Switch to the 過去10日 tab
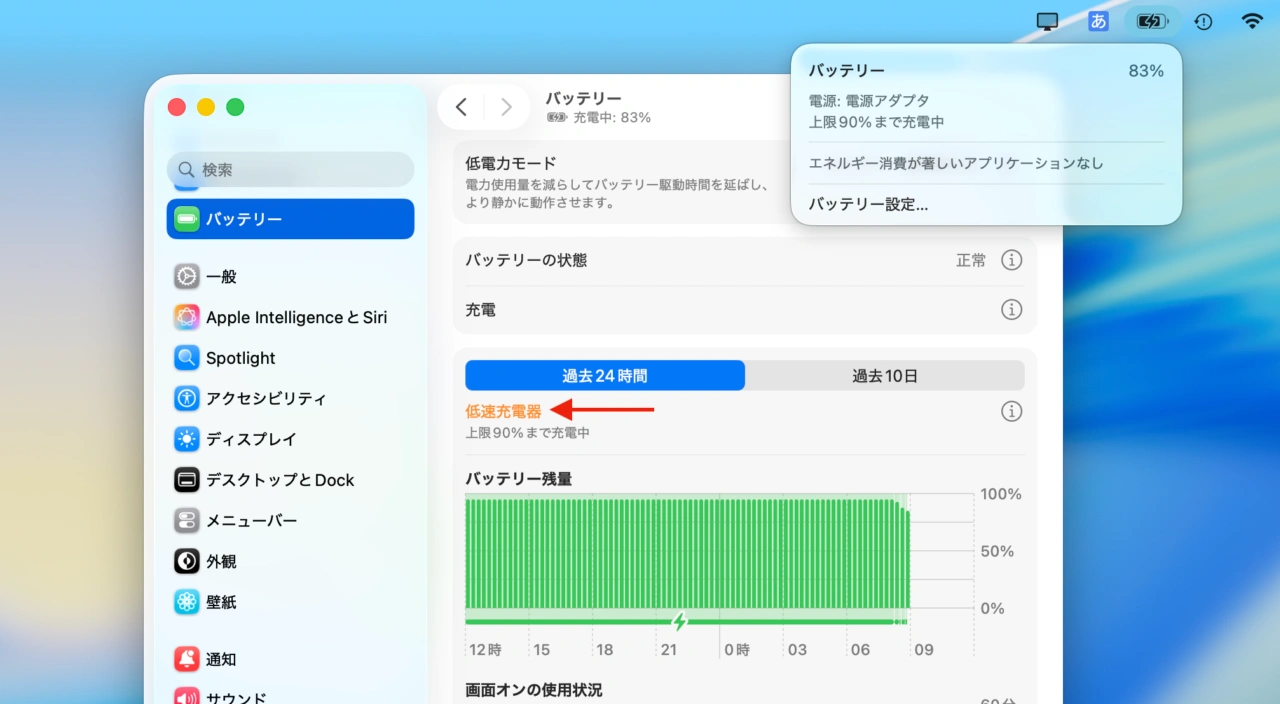Screen dimensions: 1280x704 point(884,375)
